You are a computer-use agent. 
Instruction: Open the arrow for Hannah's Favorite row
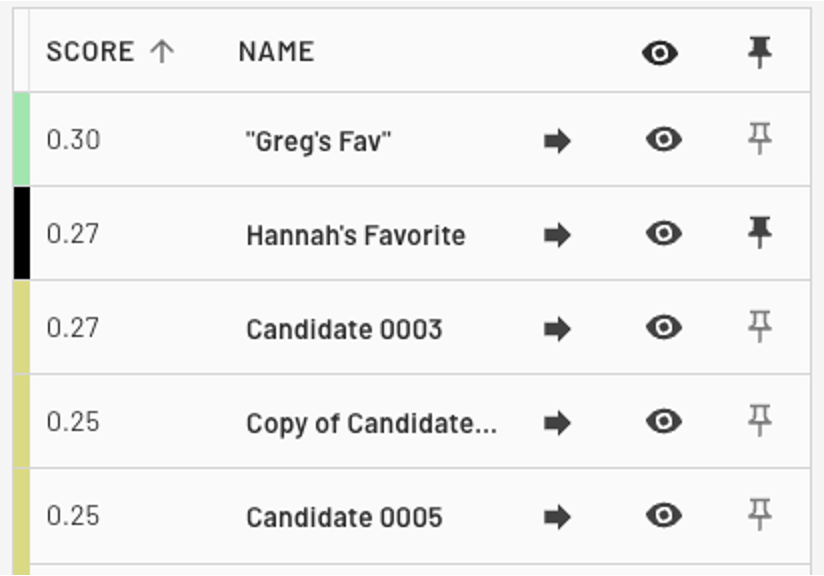pos(557,235)
